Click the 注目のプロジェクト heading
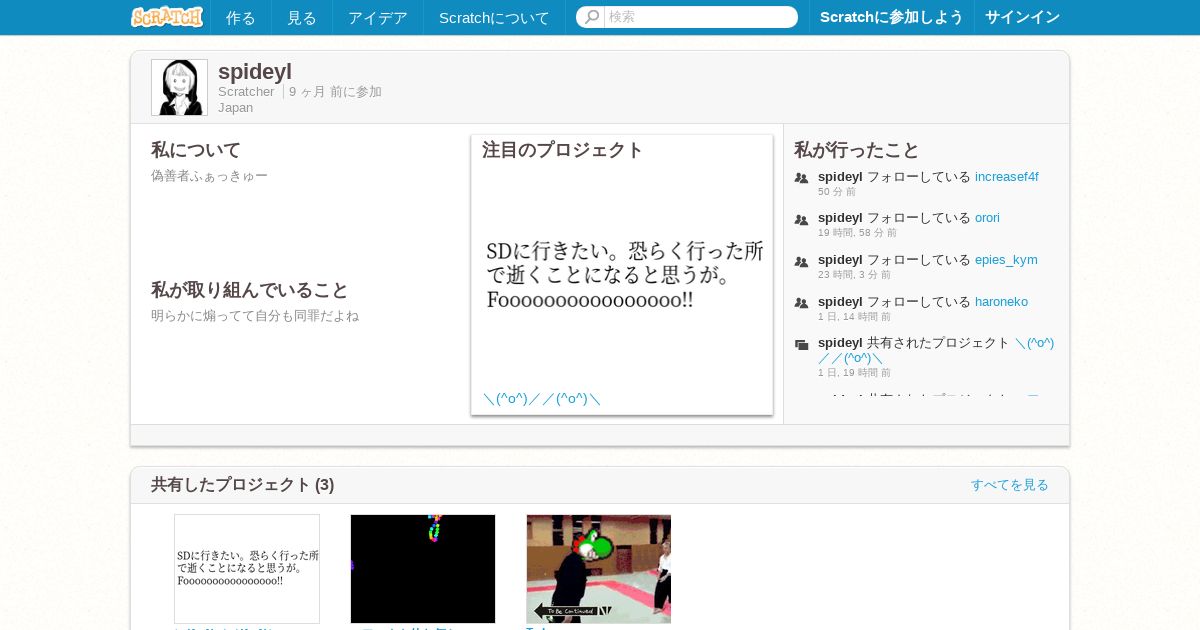1200x630 pixels. point(563,150)
